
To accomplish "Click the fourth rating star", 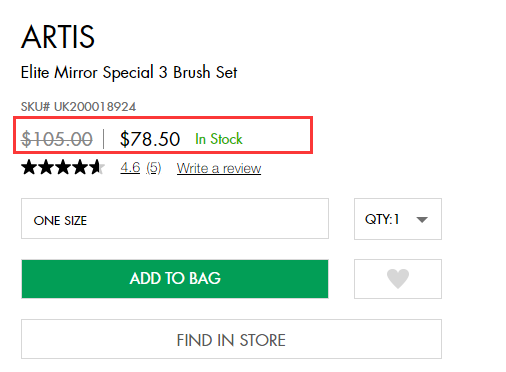I will coord(80,167).
